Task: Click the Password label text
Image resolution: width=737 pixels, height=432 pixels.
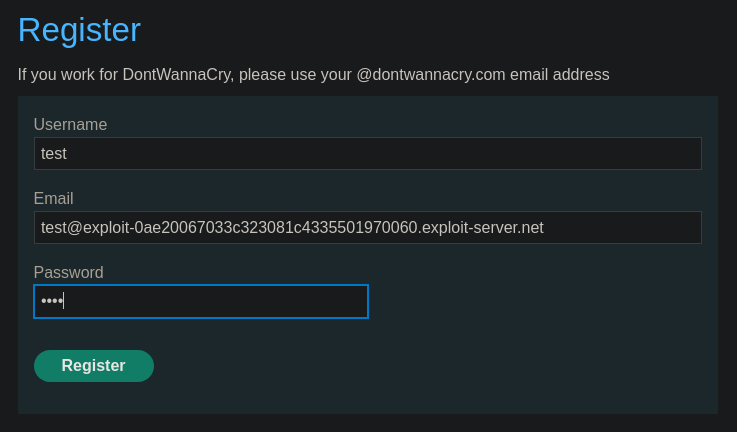Action: (x=69, y=273)
